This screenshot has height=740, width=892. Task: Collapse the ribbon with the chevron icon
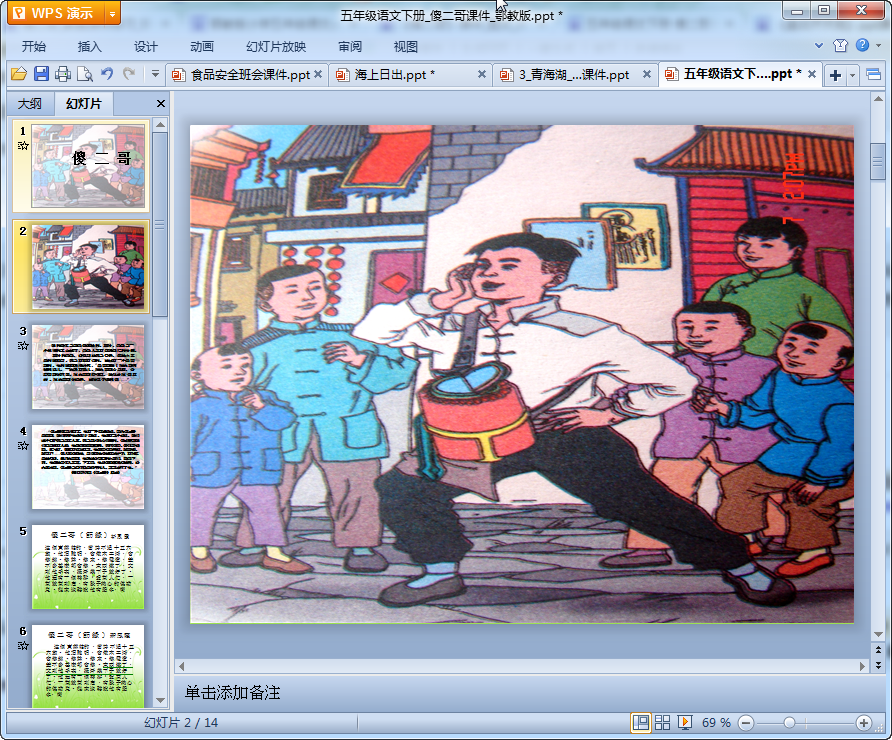819,46
